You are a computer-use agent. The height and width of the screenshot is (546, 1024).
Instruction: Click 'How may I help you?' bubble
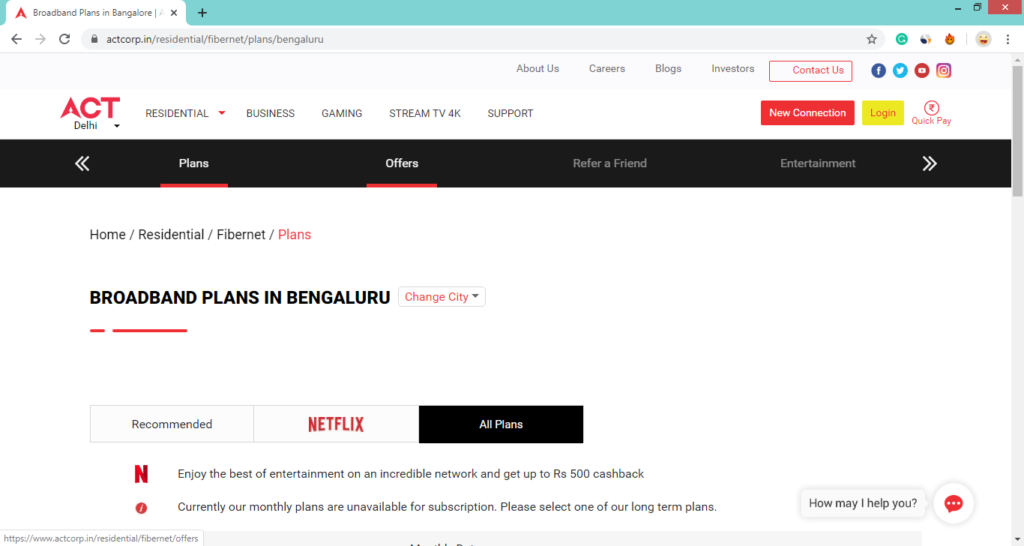(x=863, y=504)
